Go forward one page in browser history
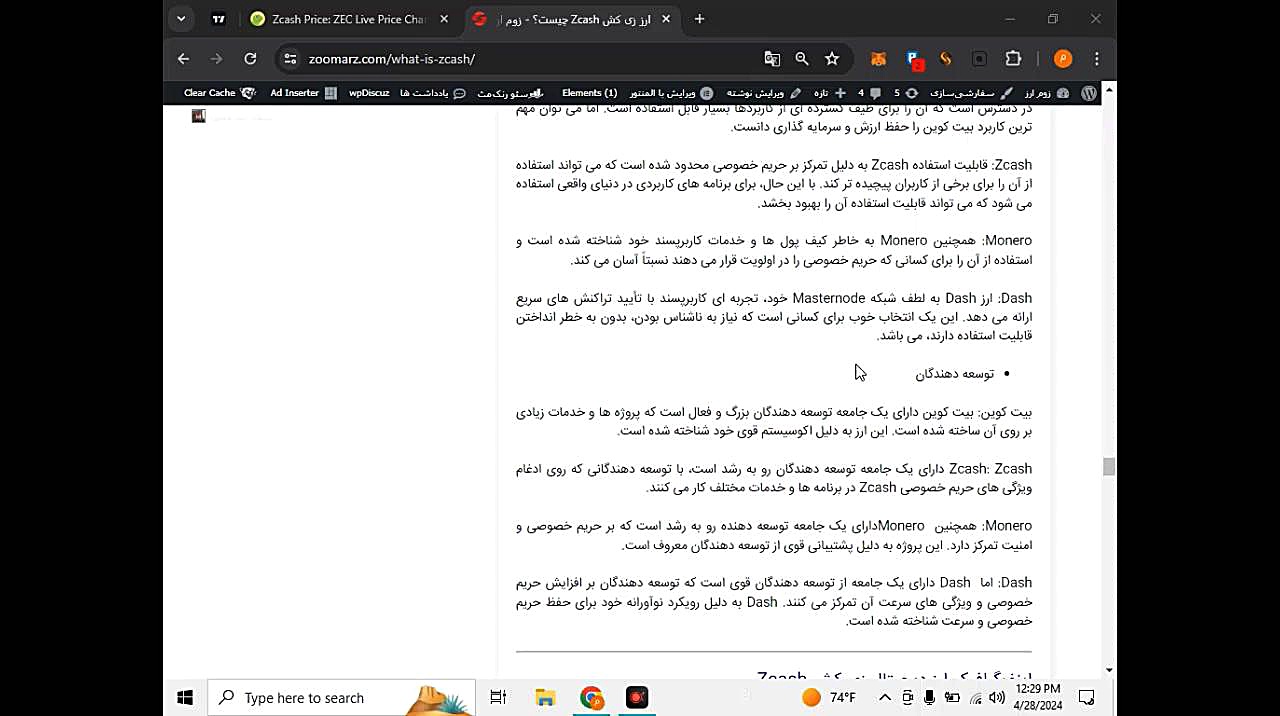Viewport: 1280px width, 716px height. click(x=216, y=59)
